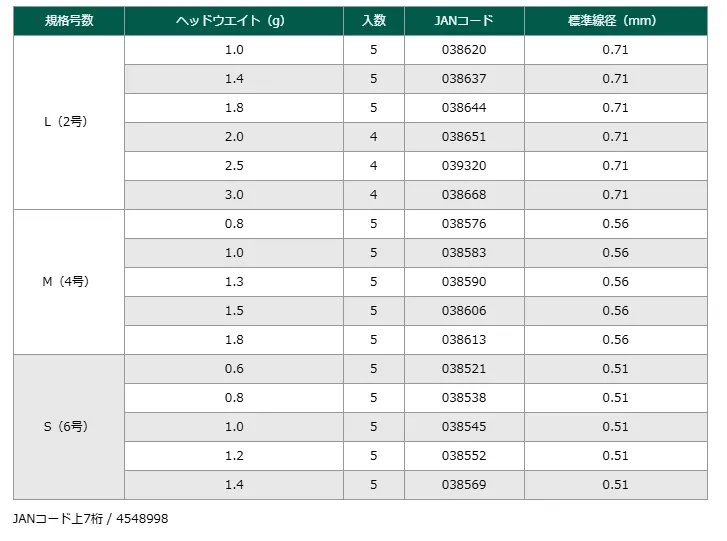Select JAN code 038569 cell
727x541 pixels.
[464, 485]
